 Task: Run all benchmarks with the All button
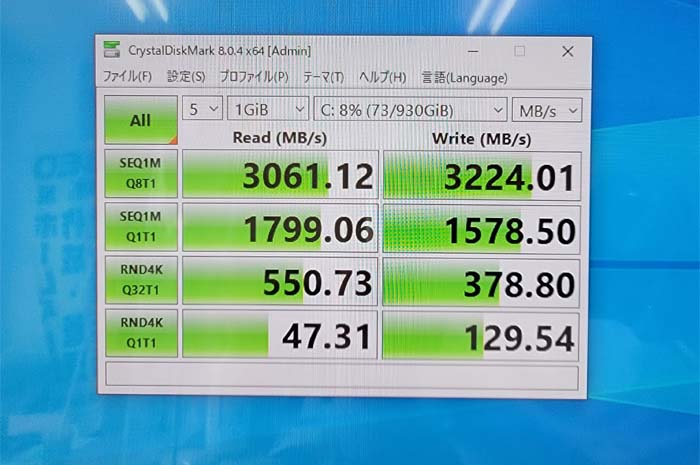141,120
